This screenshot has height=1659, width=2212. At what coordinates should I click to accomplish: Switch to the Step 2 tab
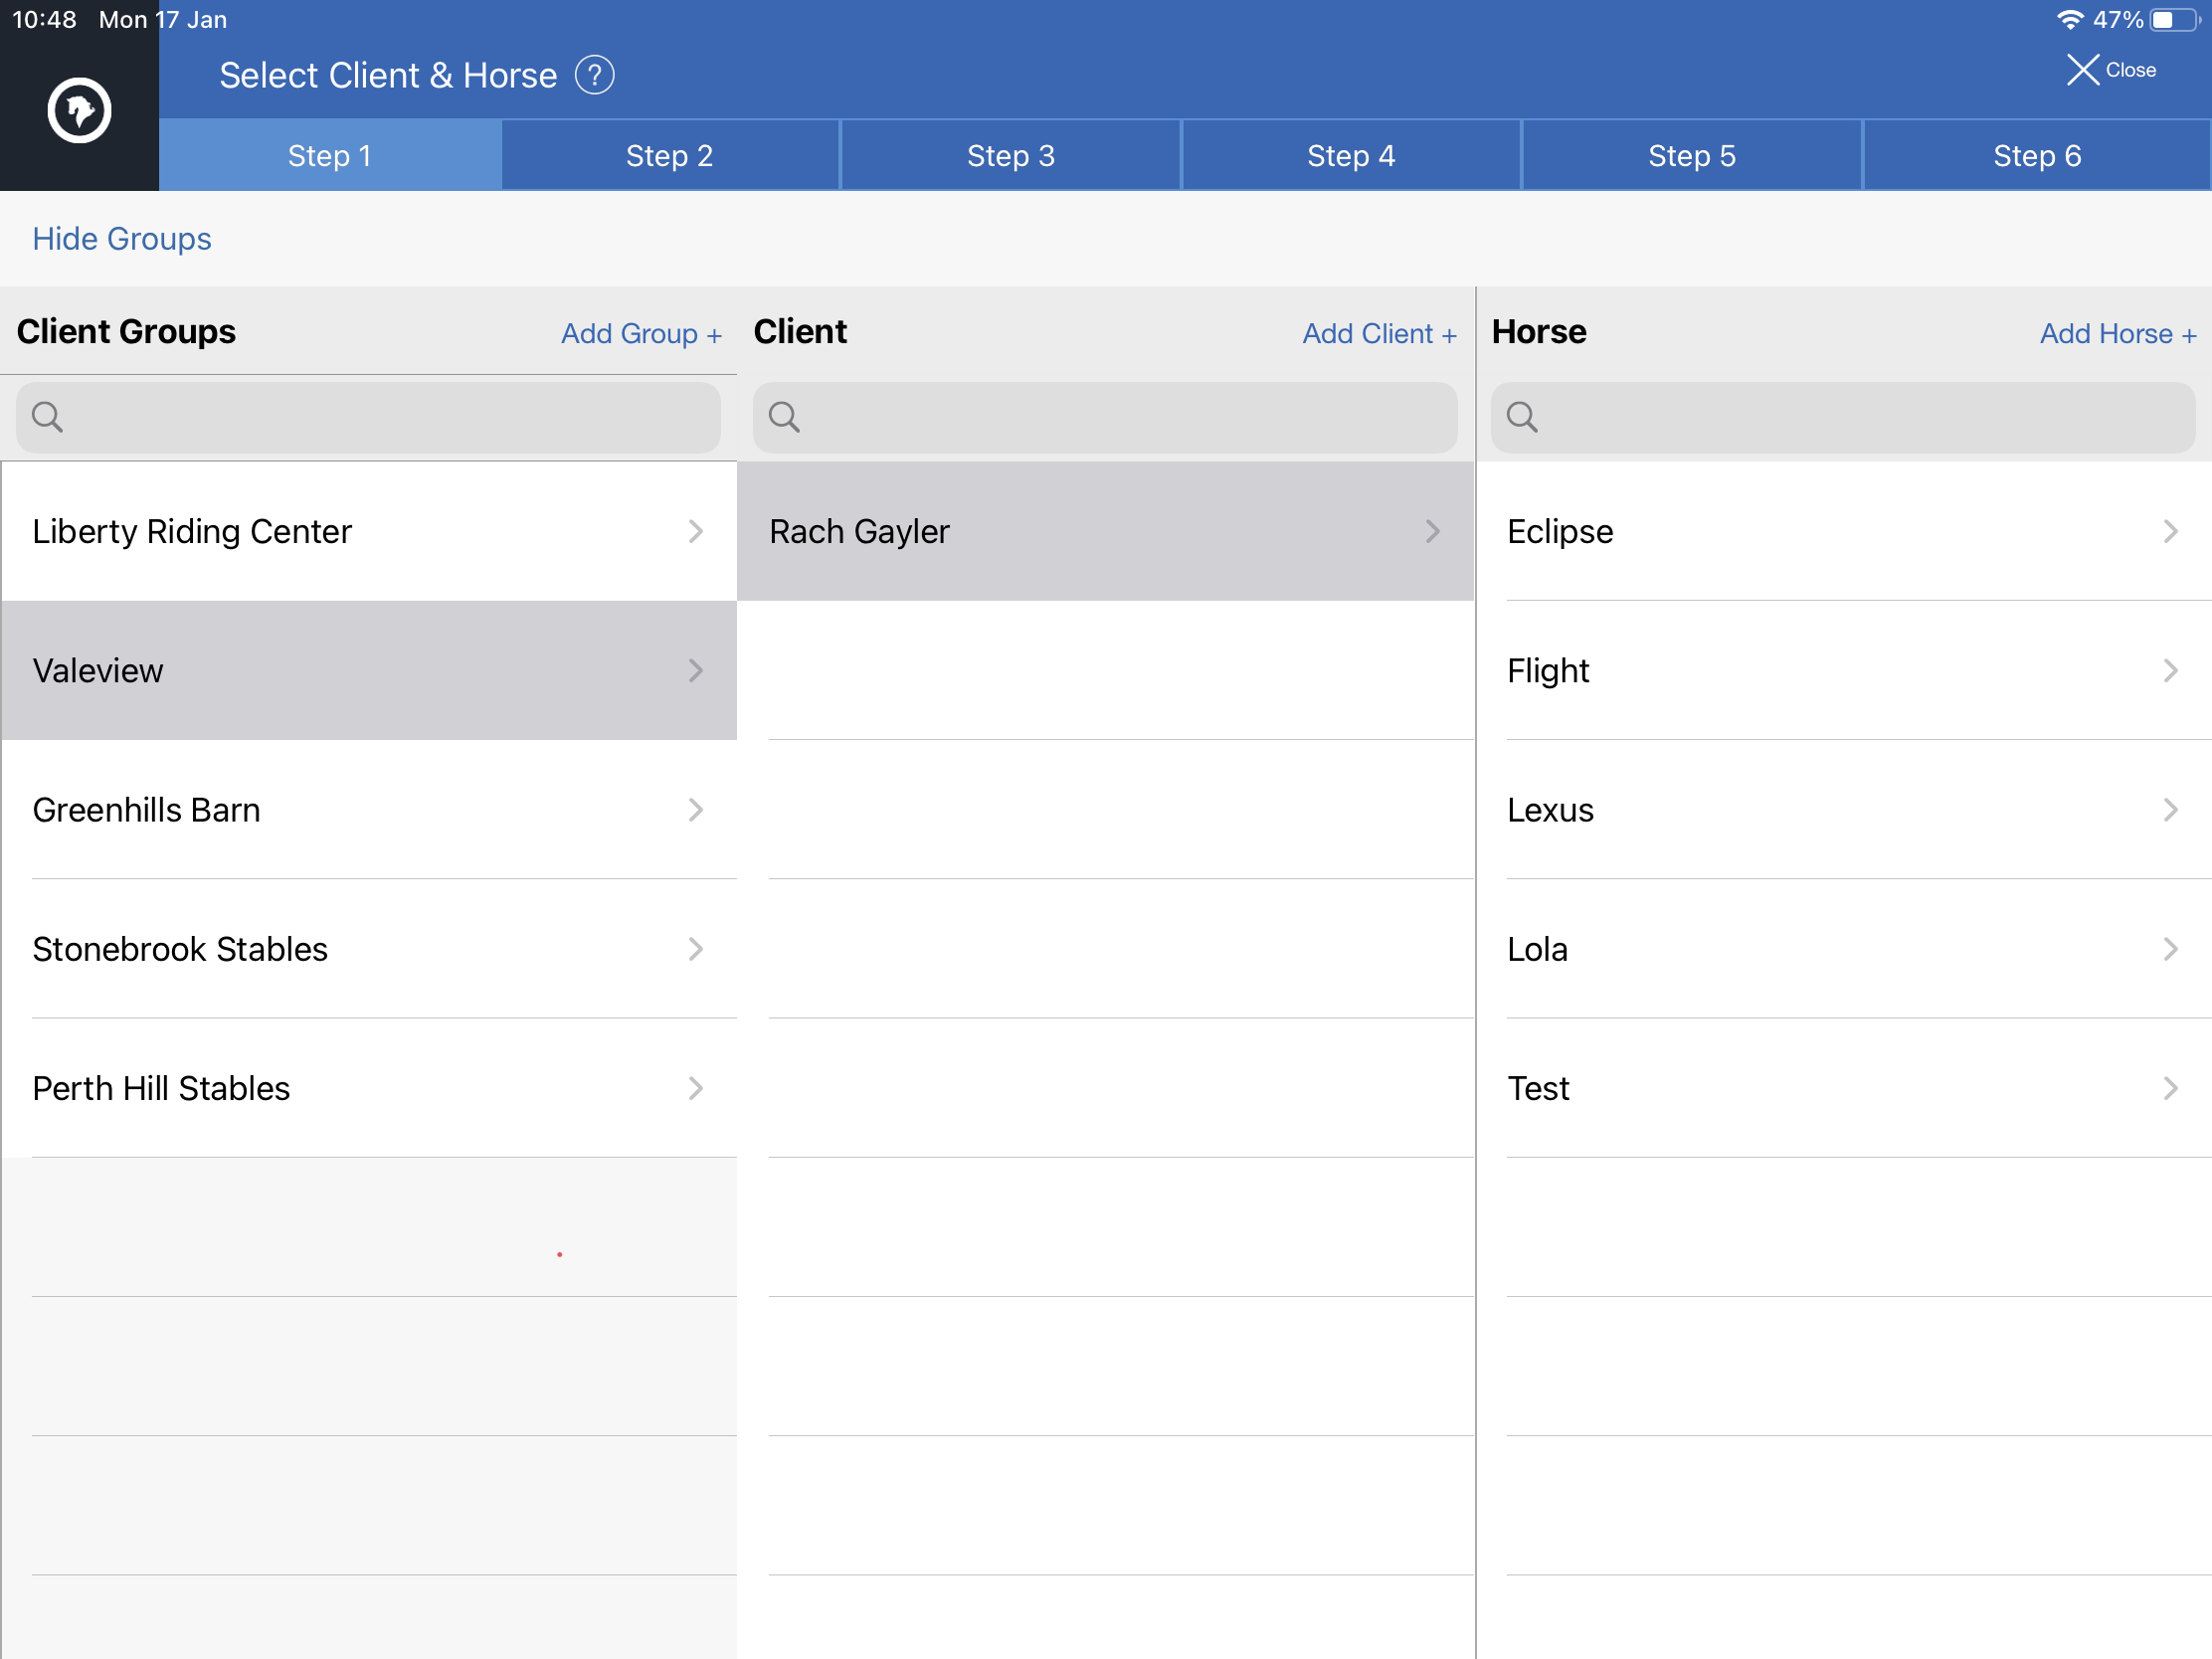coord(670,156)
